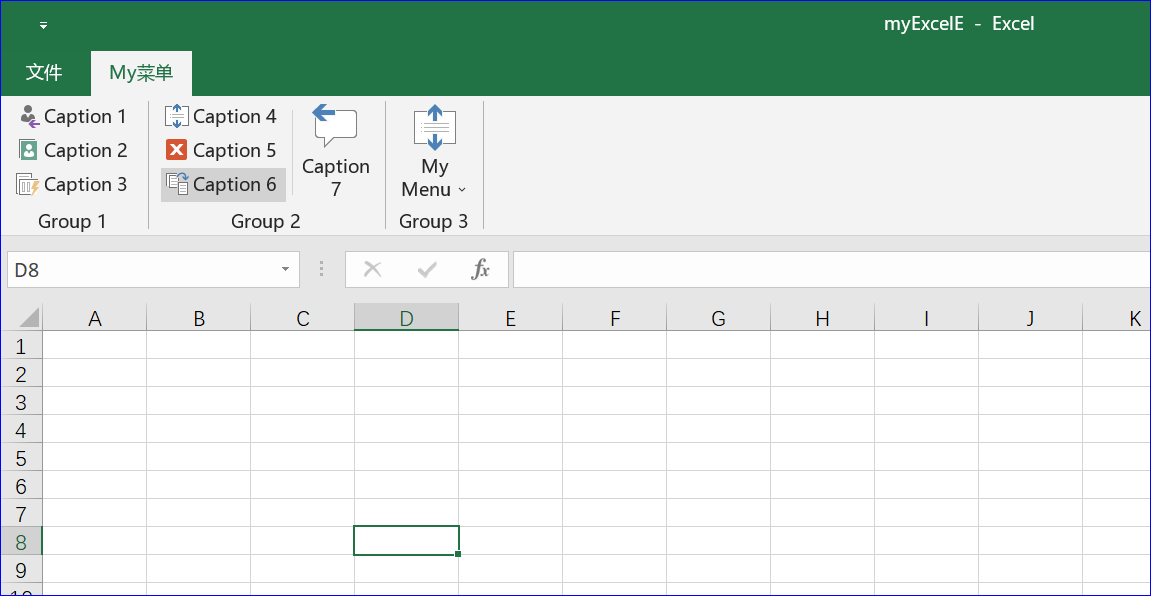Screen dimensions: 1151x596
Task: Select row 3 header
Action: [x=21, y=403]
